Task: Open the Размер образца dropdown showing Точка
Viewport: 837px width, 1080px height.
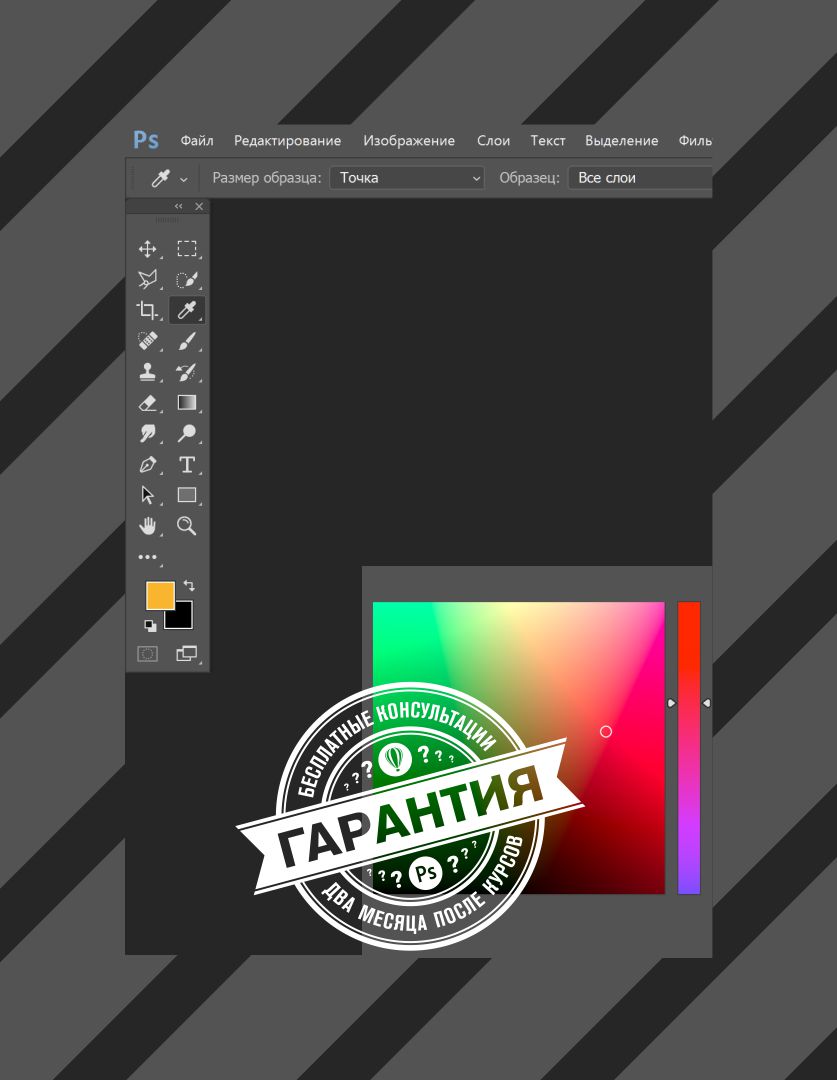Action: point(407,178)
